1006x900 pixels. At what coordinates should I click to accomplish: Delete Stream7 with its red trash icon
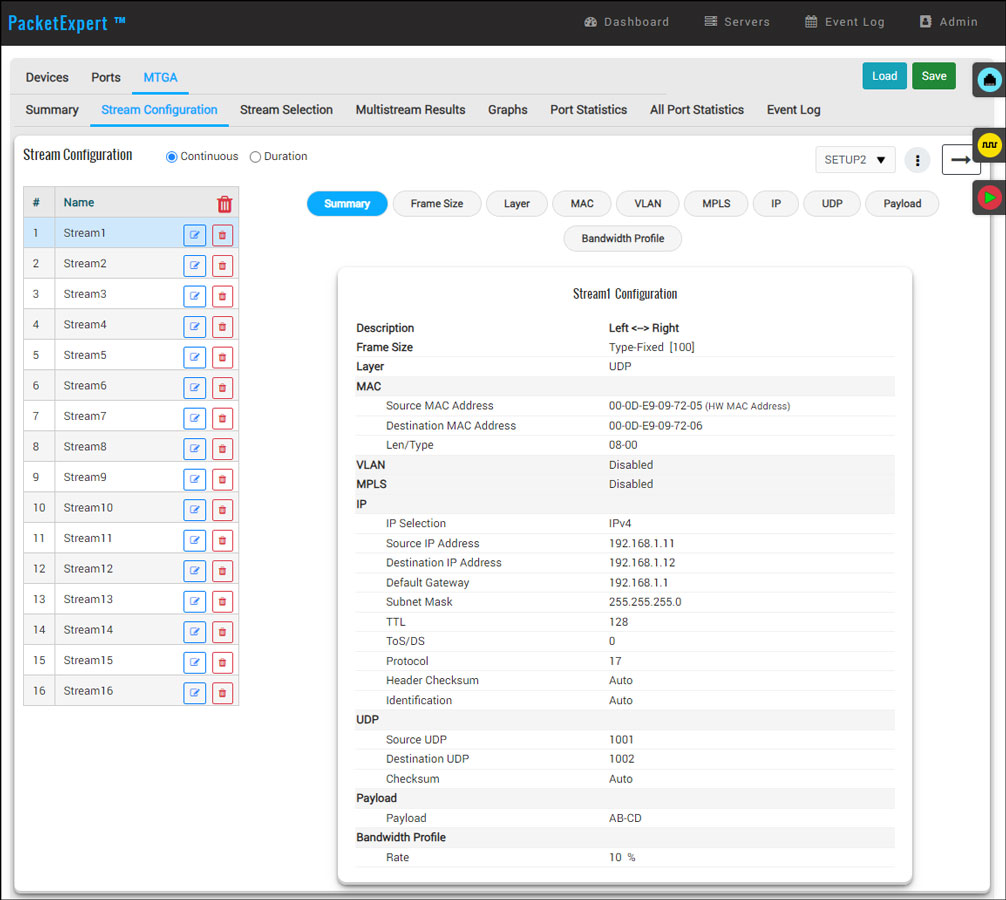coord(222,418)
